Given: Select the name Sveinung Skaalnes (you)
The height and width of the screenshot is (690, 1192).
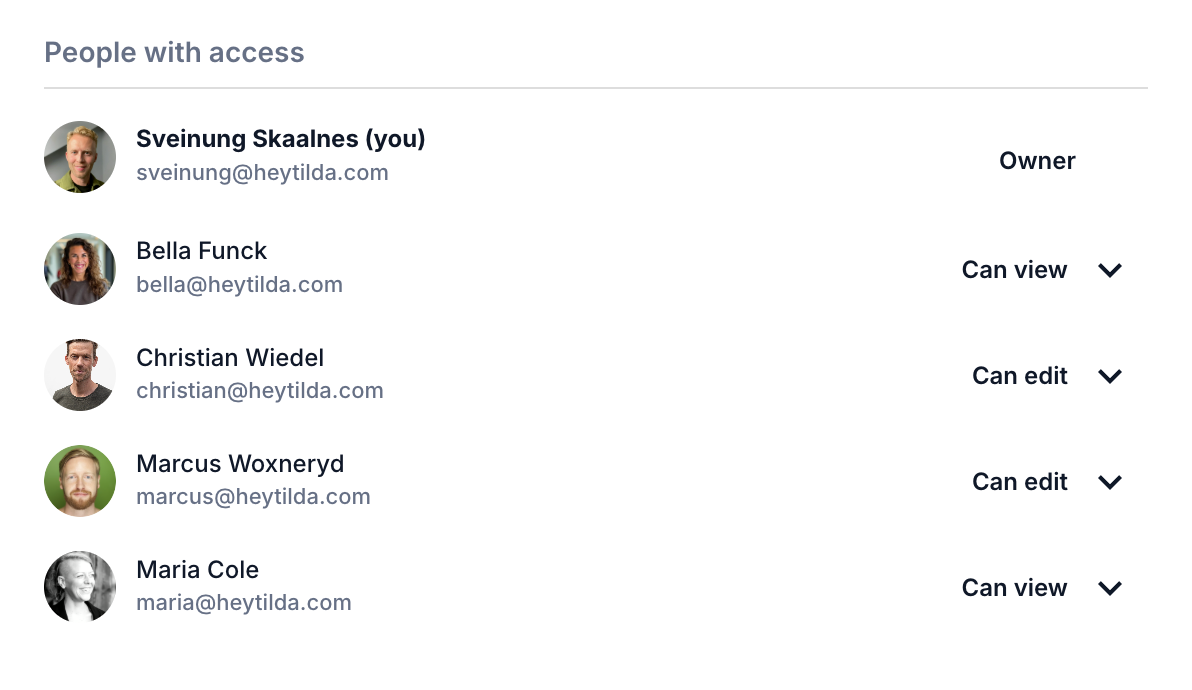Looking at the screenshot, I should [x=280, y=139].
